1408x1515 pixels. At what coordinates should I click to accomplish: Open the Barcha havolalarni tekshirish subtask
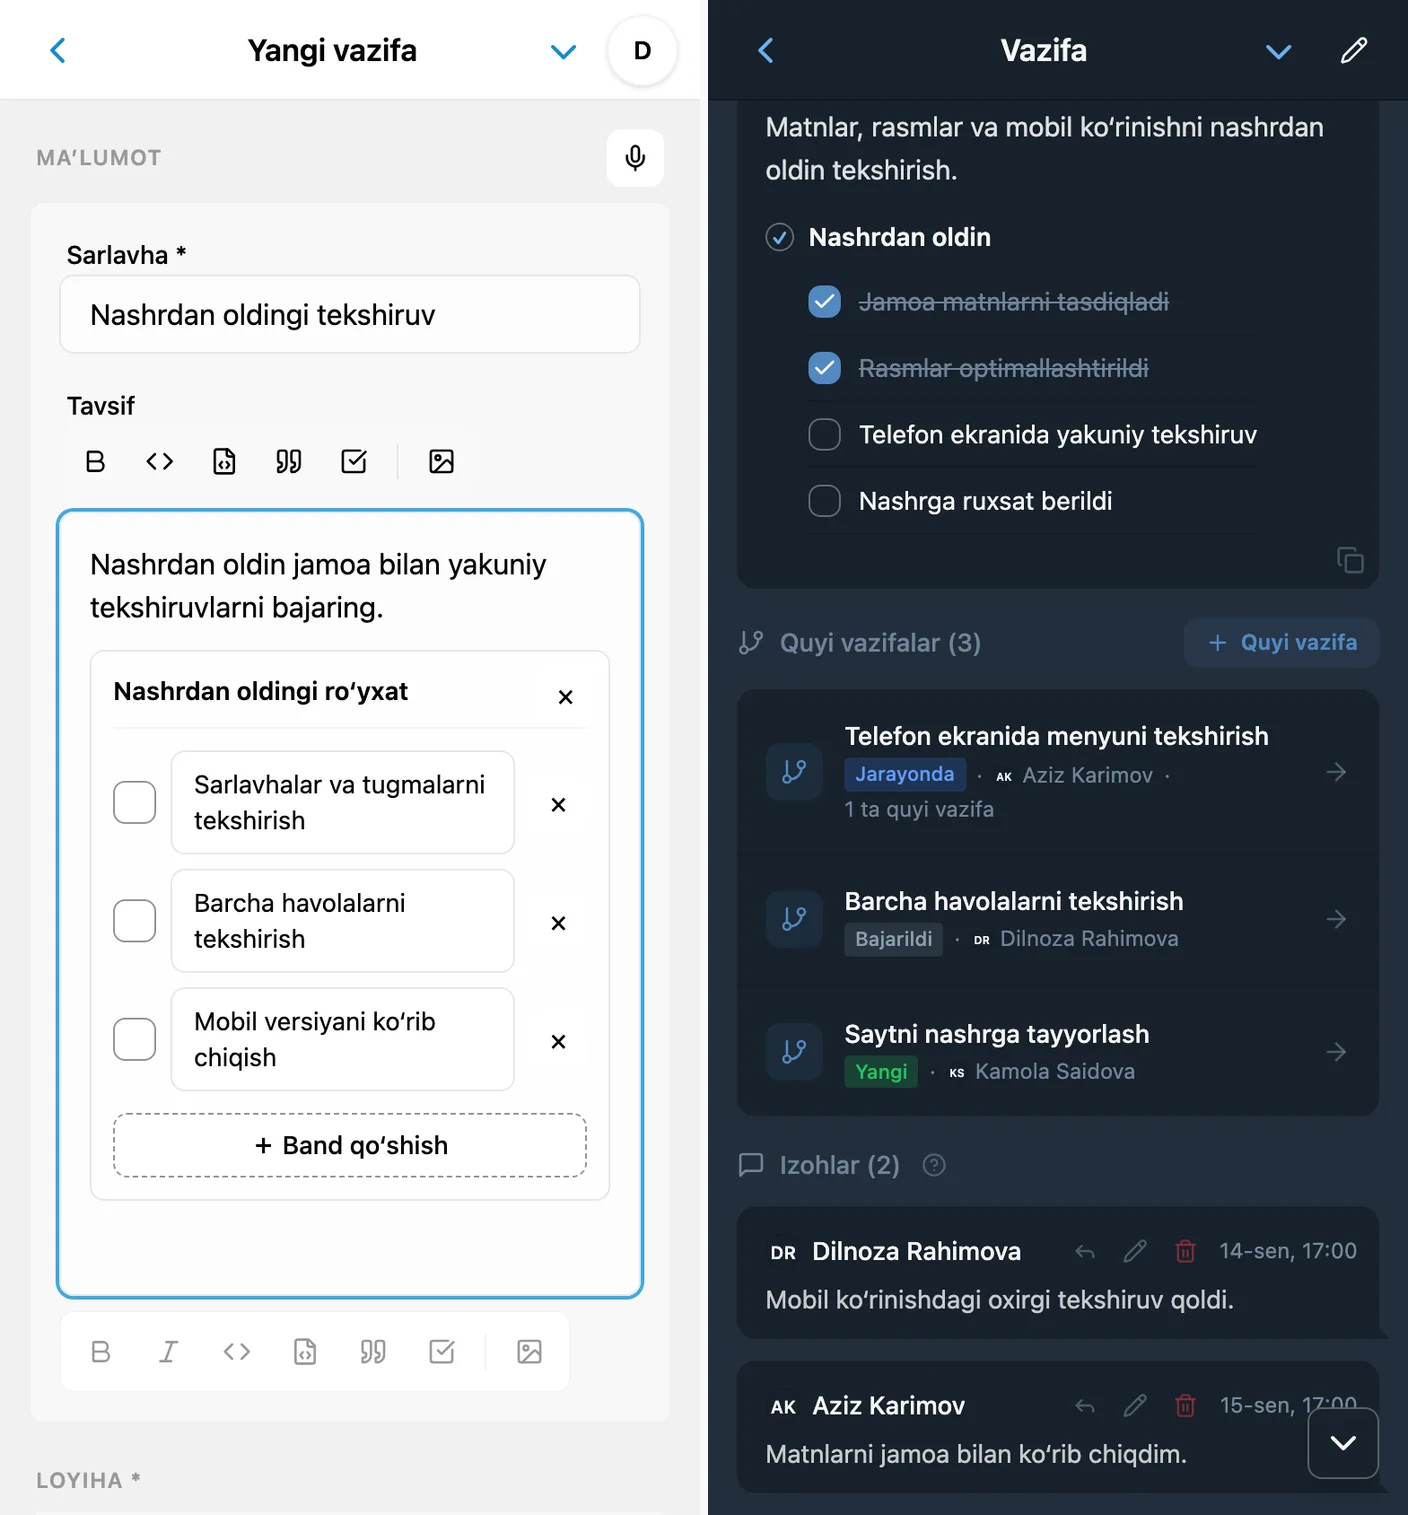point(1058,919)
